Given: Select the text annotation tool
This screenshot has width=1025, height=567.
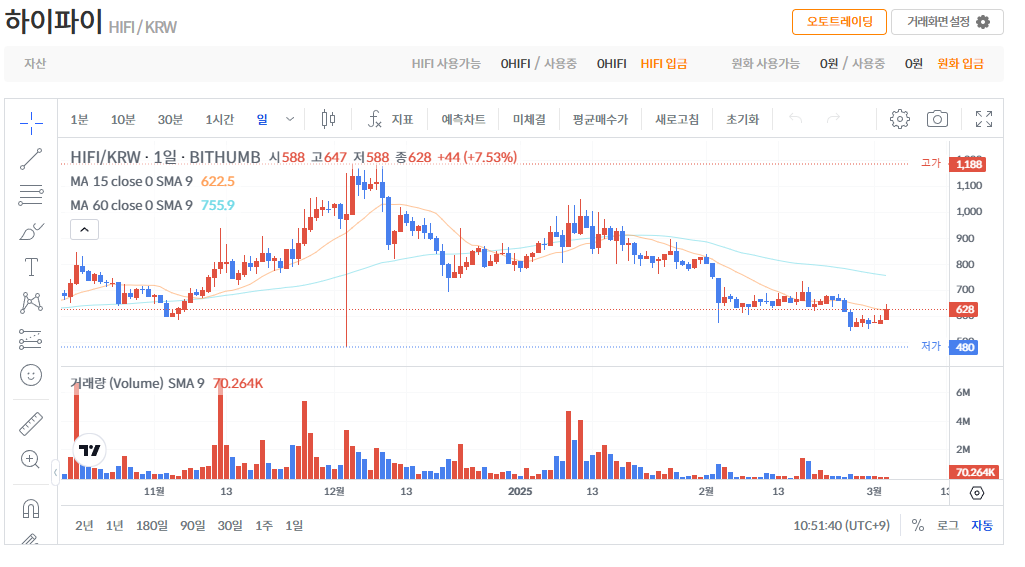Looking at the screenshot, I should click(x=31, y=267).
